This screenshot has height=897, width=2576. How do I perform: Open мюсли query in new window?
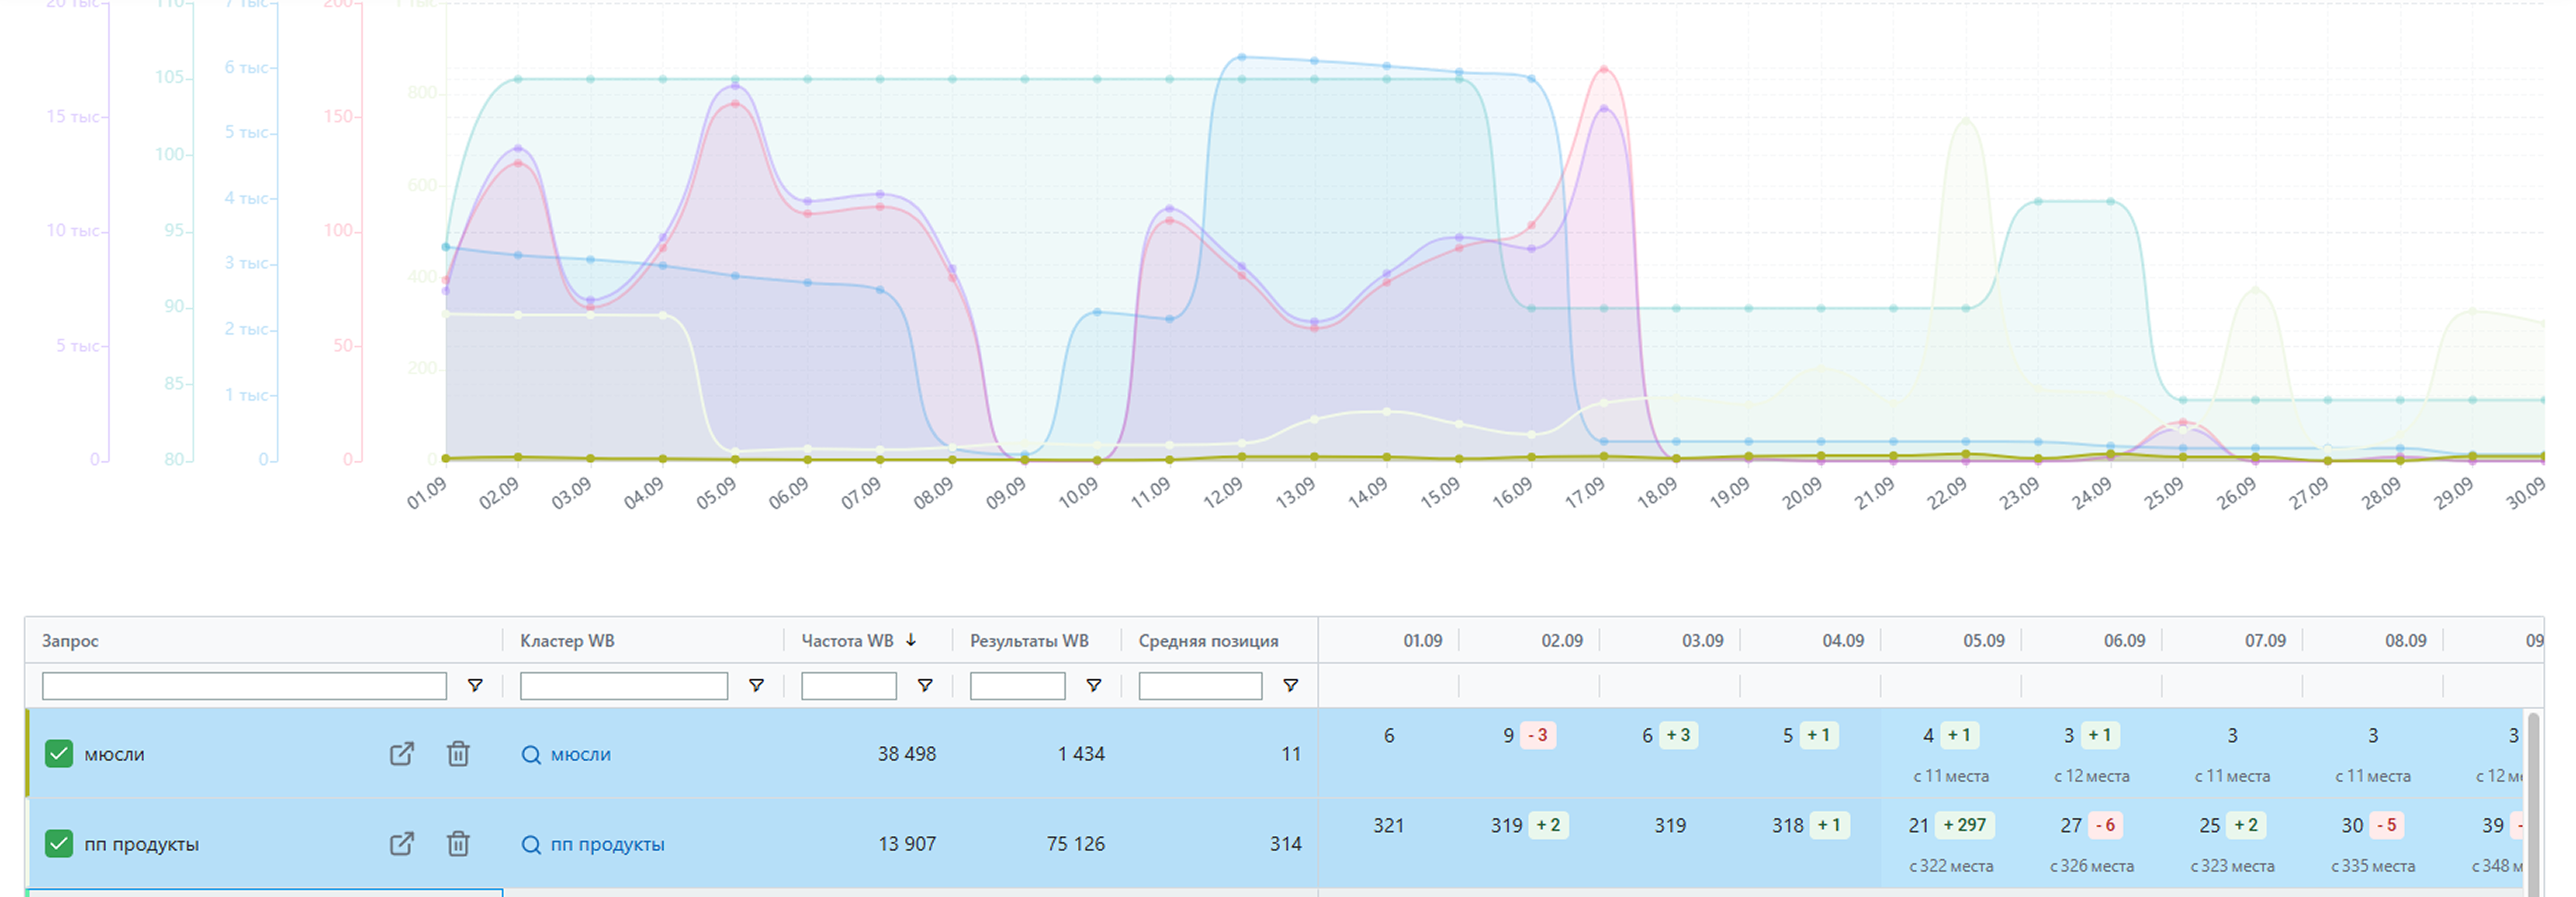[x=401, y=754]
